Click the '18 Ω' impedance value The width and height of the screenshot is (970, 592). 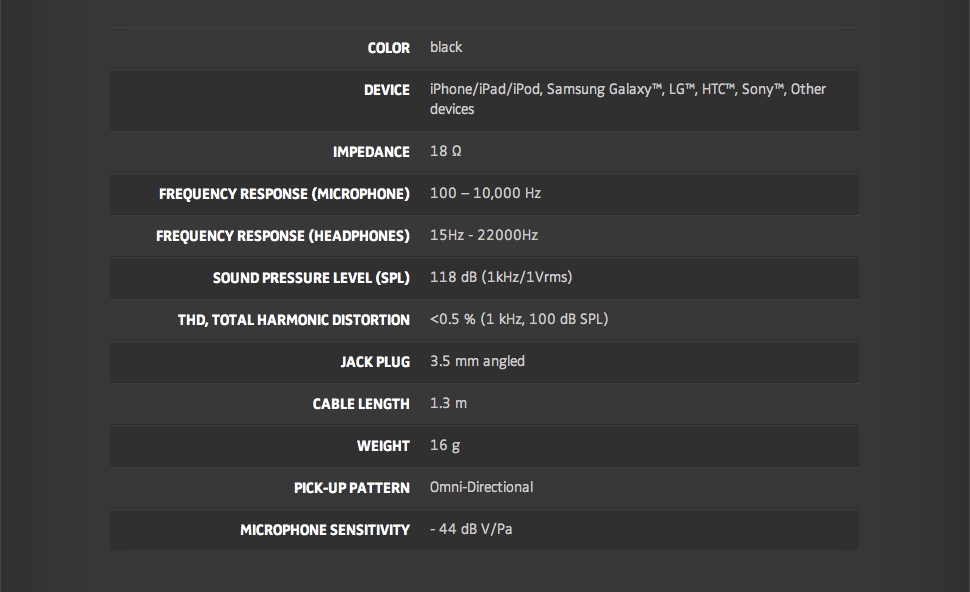pyautogui.click(x=445, y=151)
